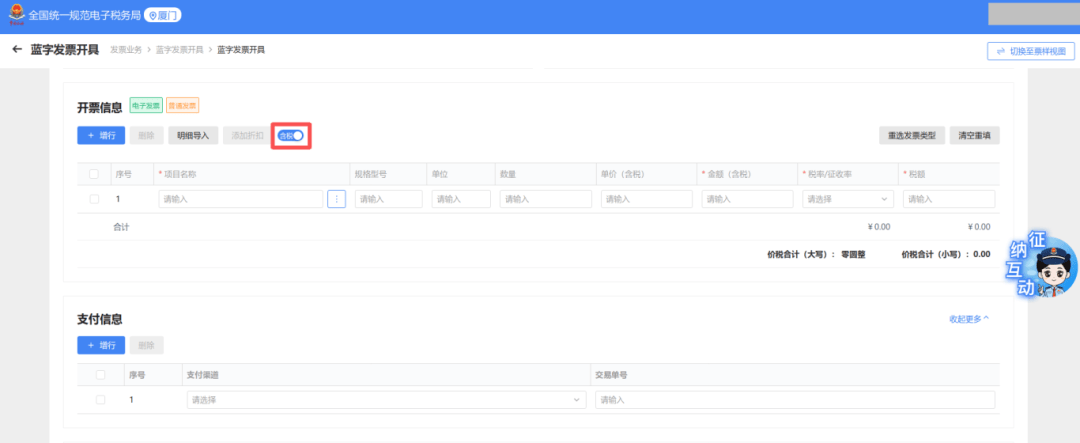Open the 厦门 location selector

coord(164,16)
